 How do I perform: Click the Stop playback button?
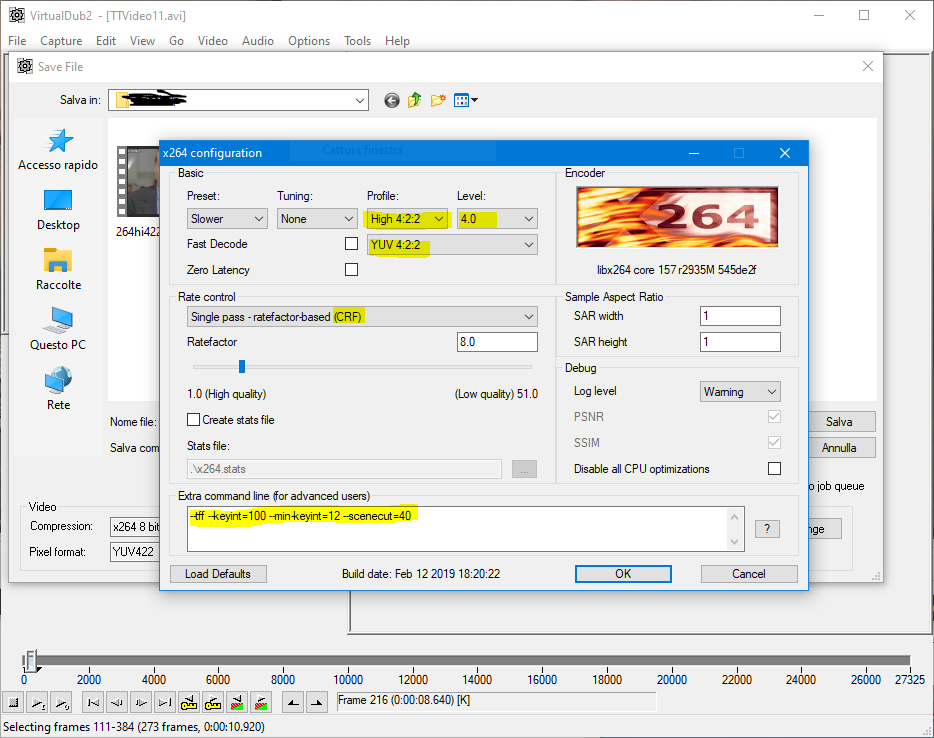11,702
